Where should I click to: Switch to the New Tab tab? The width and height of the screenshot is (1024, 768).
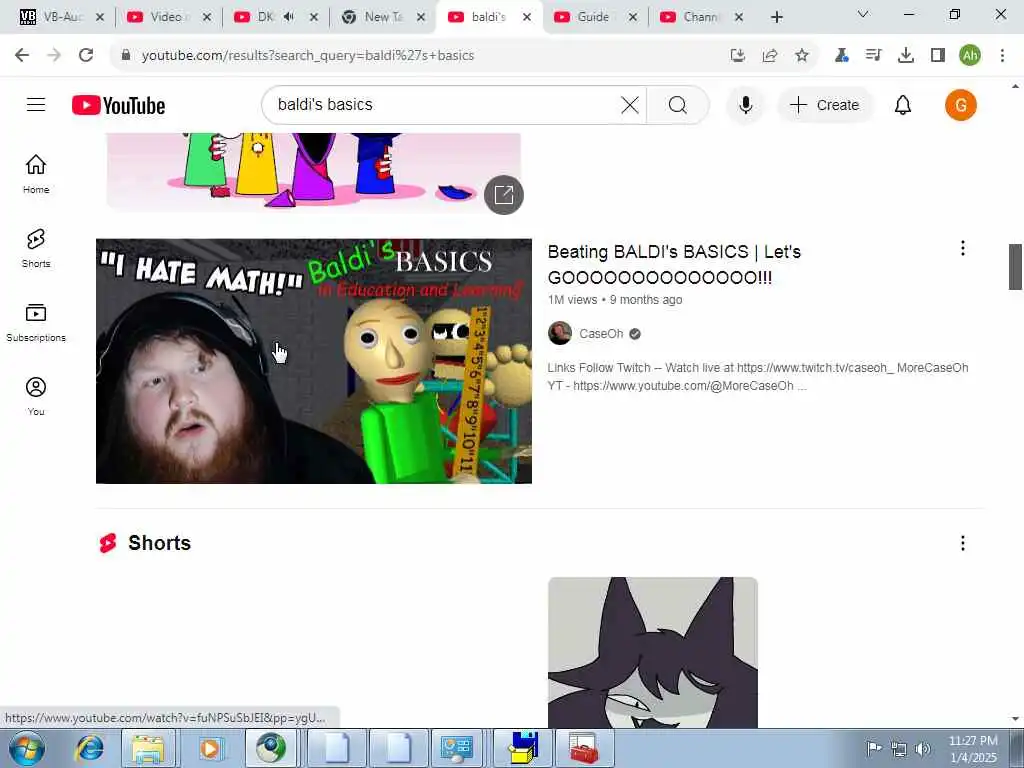[383, 17]
